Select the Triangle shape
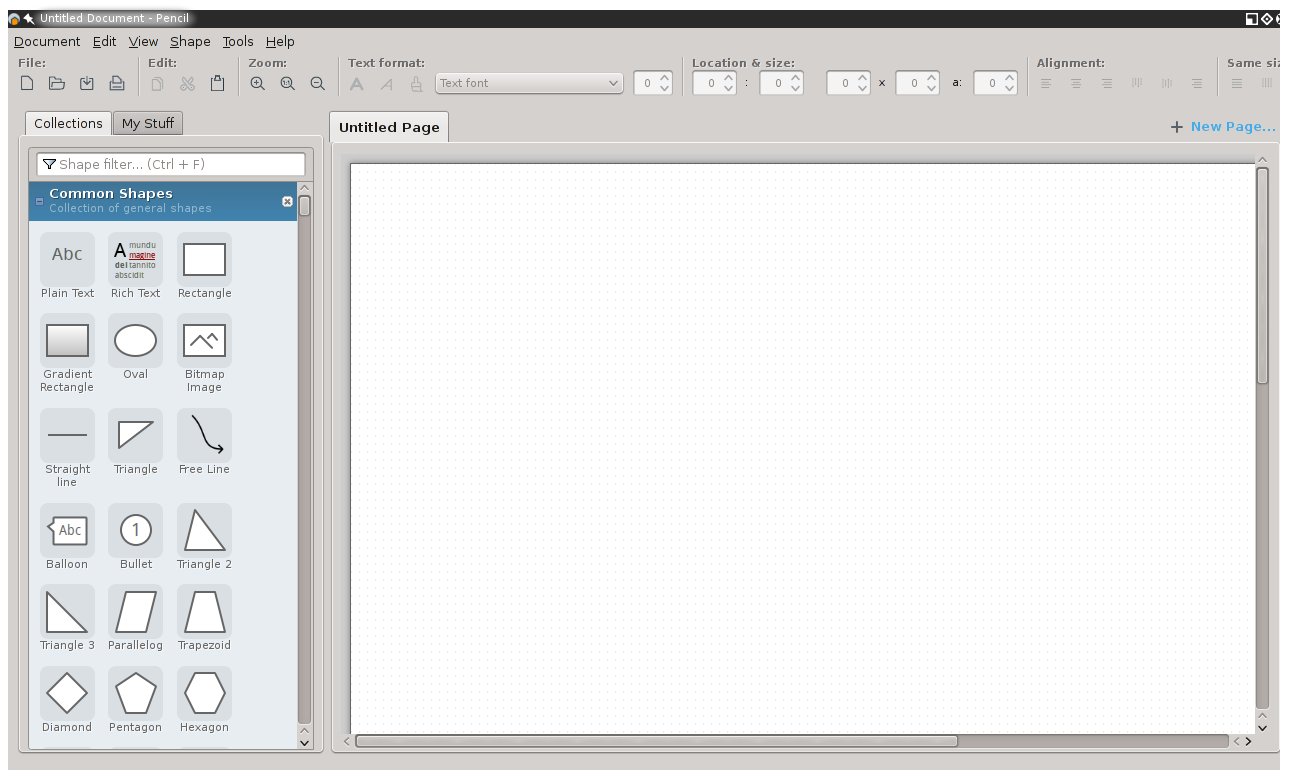This screenshot has height=778, width=1296. (135, 442)
